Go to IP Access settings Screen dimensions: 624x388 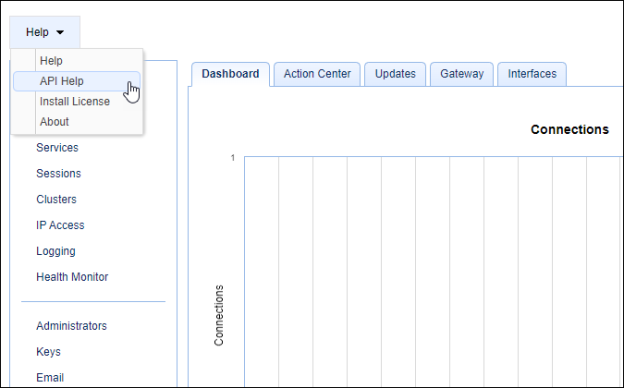tap(60, 225)
